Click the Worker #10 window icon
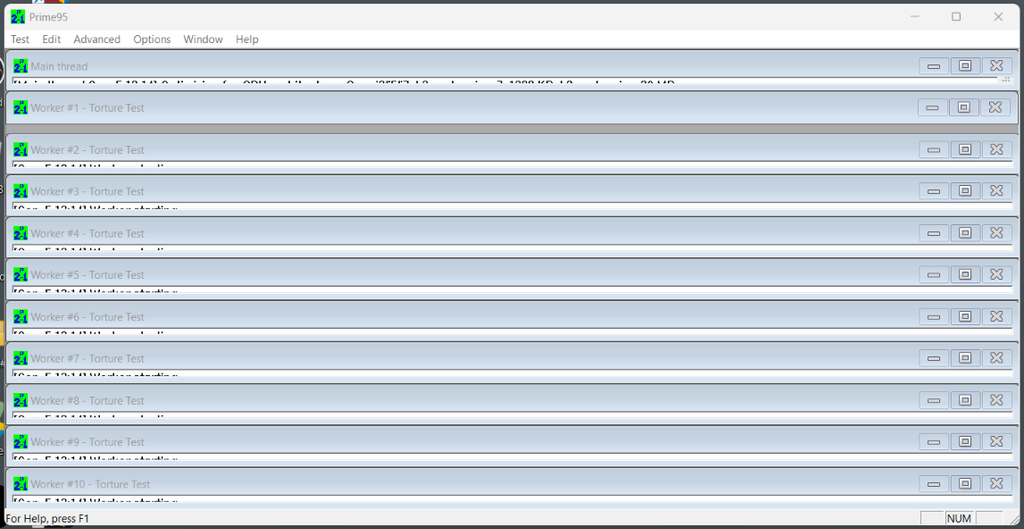 (x=20, y=484)
